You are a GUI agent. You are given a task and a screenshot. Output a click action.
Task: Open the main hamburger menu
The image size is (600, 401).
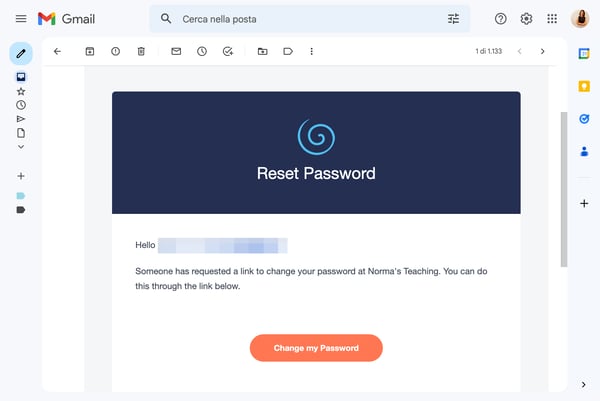click(21, 19)
